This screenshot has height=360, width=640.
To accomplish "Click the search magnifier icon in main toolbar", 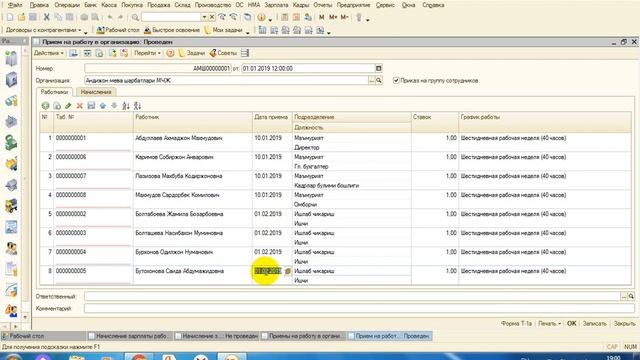I will click(x=135, y=17).
